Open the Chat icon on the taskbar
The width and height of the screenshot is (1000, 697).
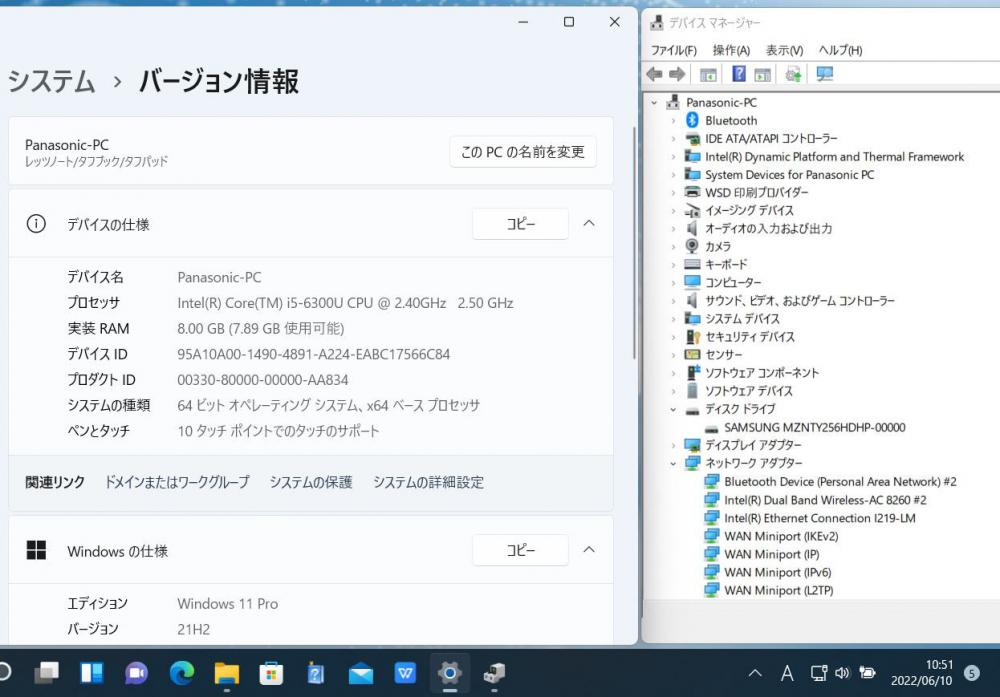coord(136,673)
